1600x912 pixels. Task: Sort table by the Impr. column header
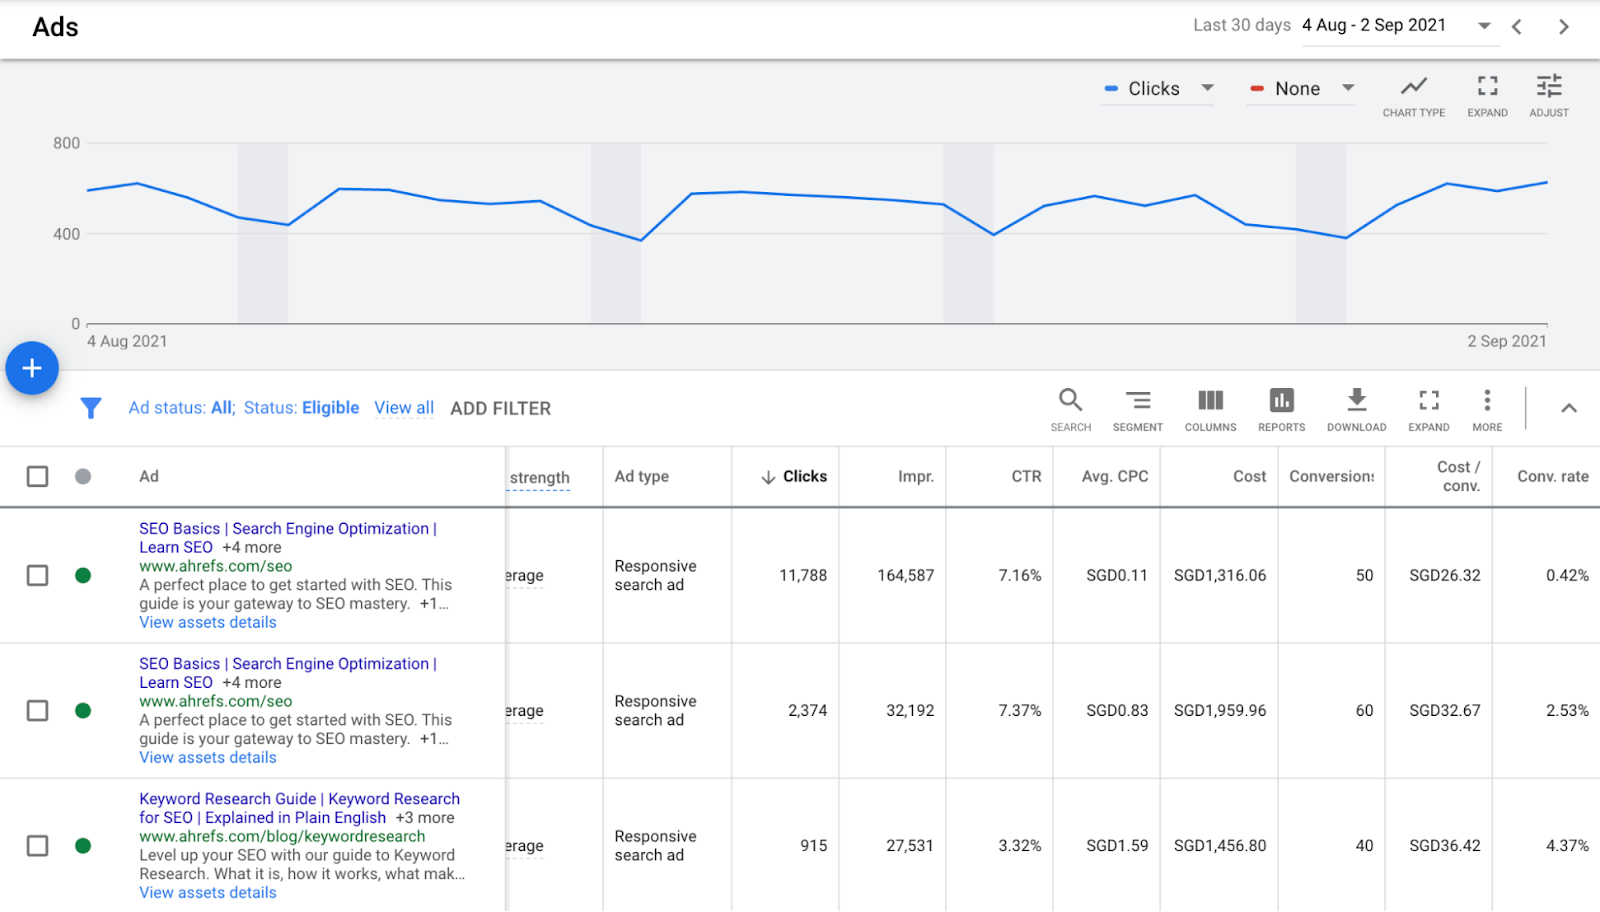915,477
